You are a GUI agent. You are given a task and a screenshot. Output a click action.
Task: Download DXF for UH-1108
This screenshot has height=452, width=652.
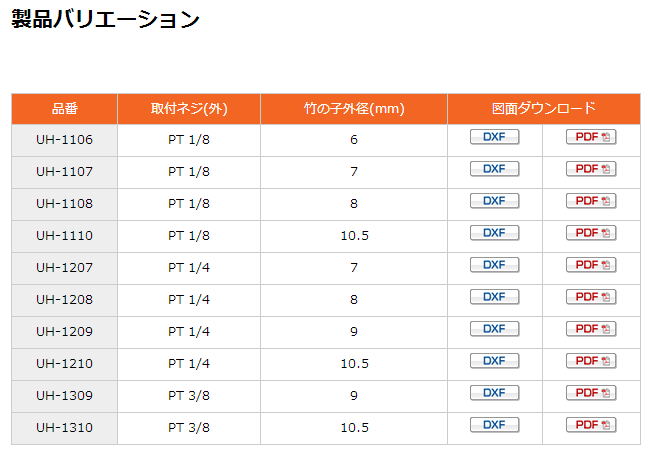[494, 201]
